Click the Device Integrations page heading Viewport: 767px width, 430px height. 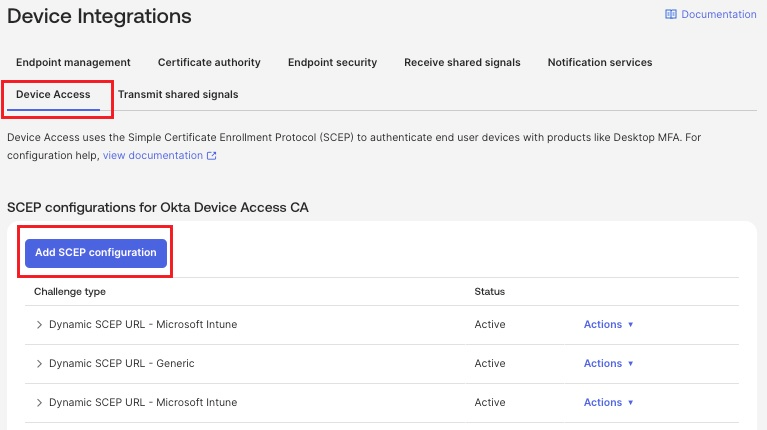(99, 16)
